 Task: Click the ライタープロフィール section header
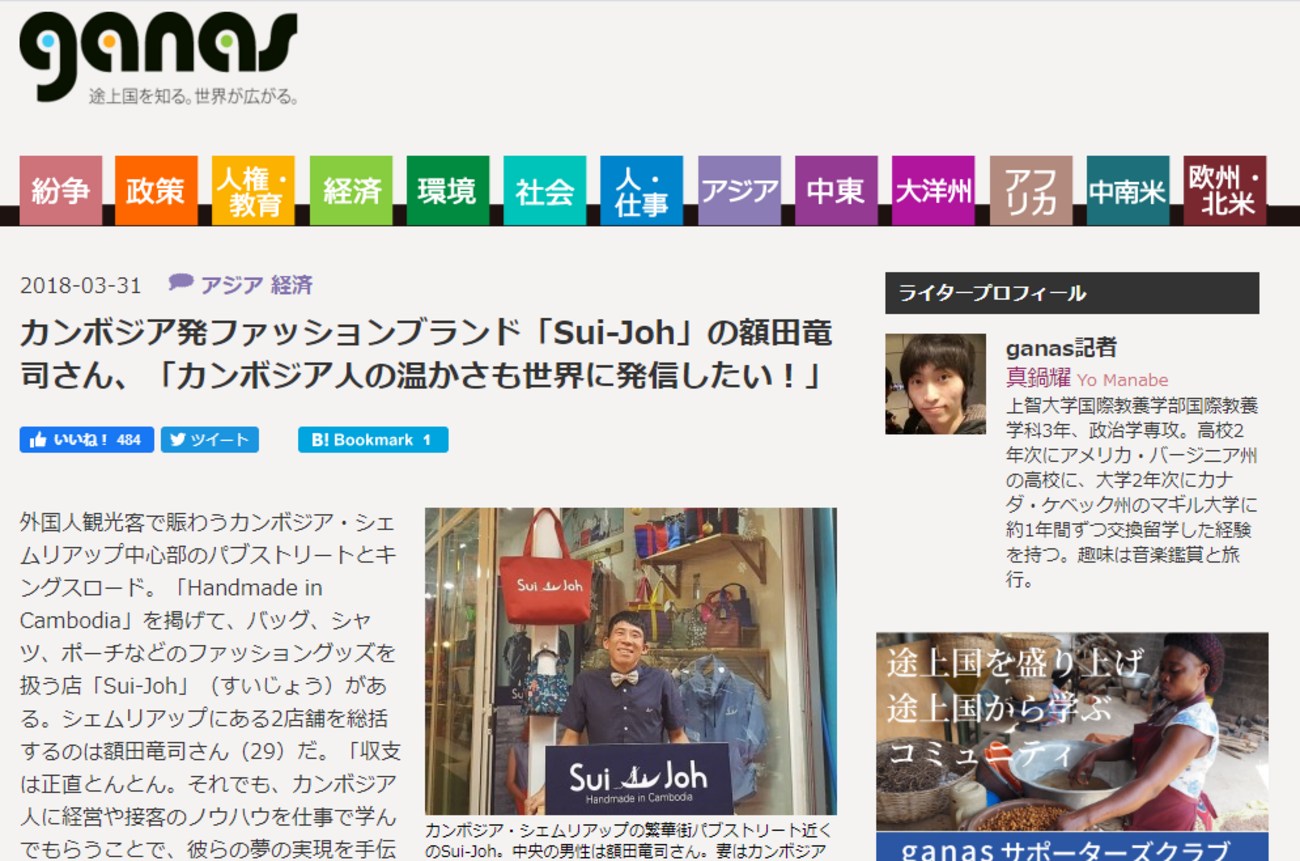(1072, 293)
